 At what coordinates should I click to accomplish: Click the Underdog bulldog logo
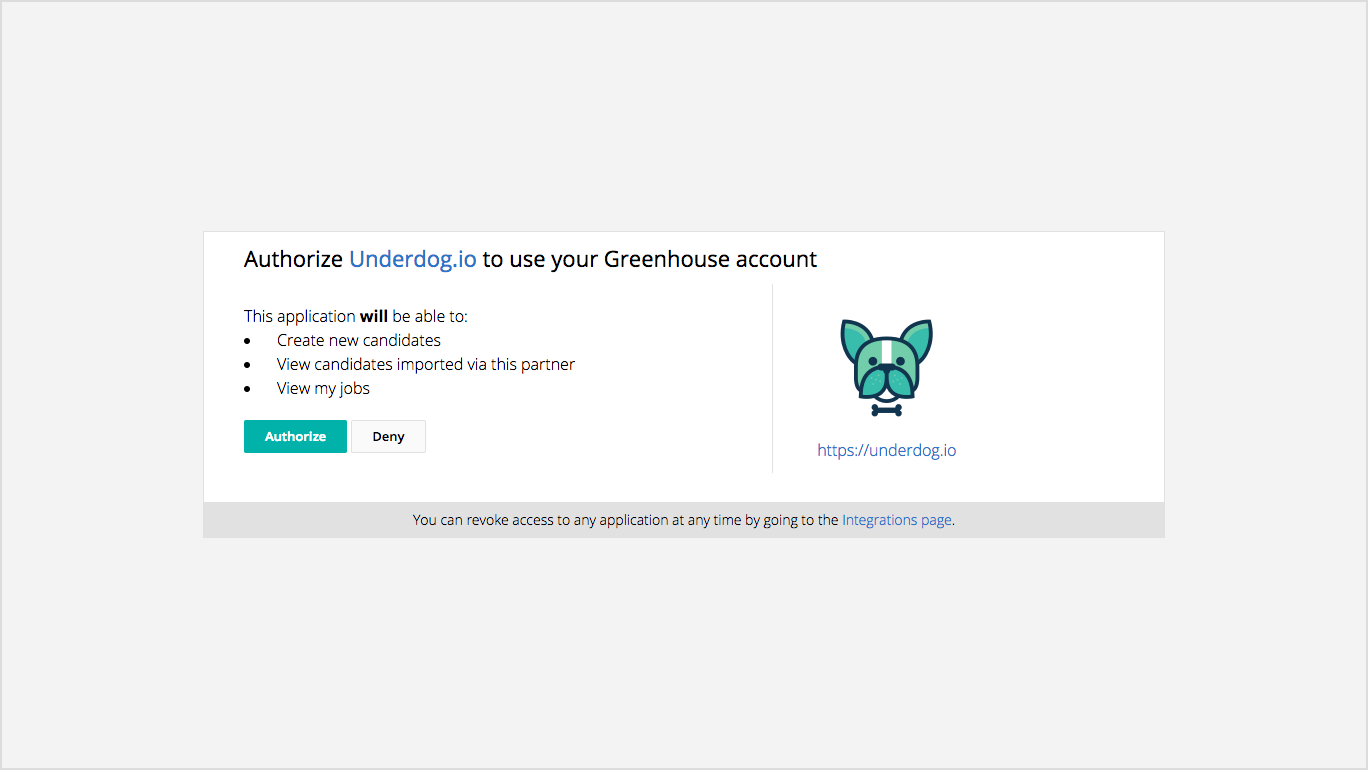pos(887,368)
